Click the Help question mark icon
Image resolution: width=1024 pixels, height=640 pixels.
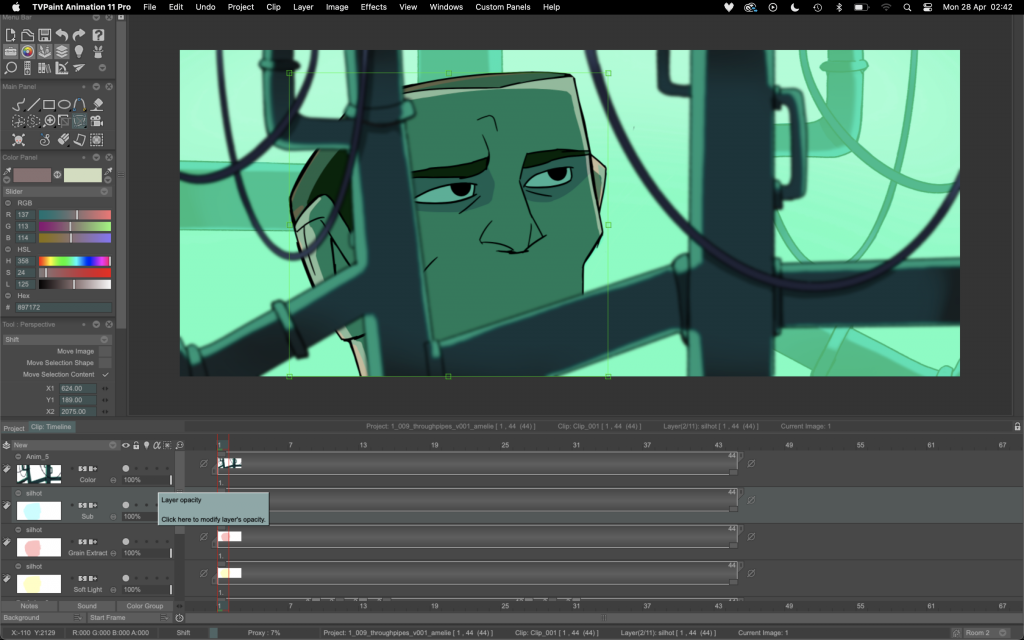point(98,35)
